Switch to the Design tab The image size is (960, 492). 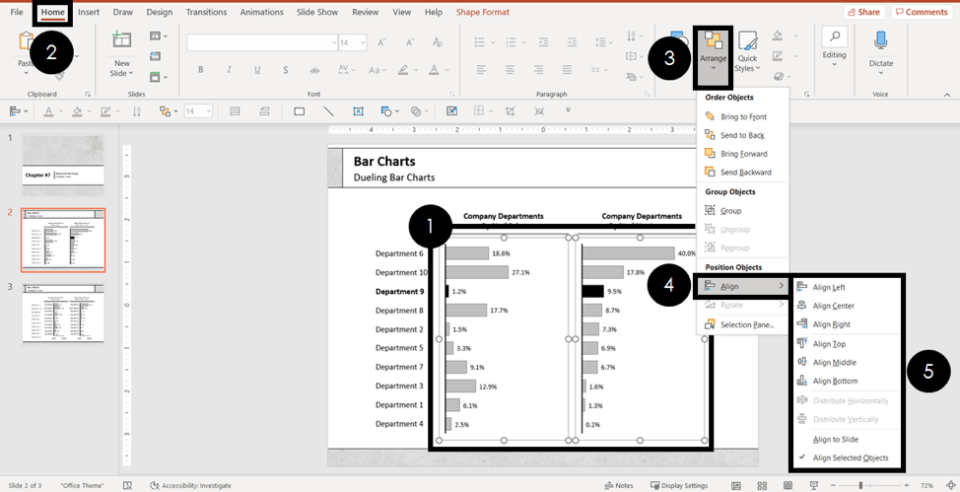point(159,12)
